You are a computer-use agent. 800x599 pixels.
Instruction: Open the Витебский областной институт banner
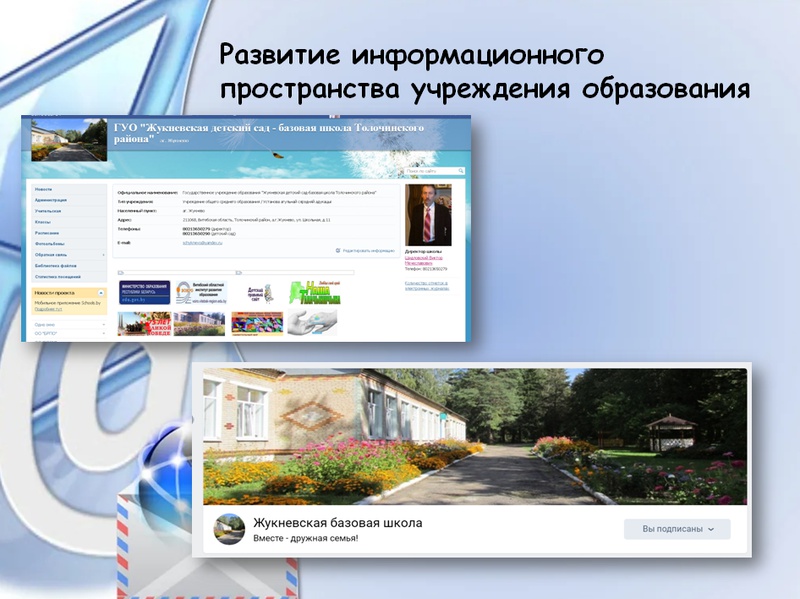coord(201,292)
